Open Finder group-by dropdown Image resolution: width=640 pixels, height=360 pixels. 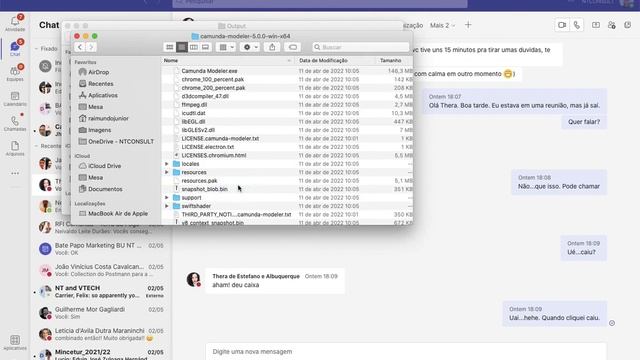click(226, 47)
